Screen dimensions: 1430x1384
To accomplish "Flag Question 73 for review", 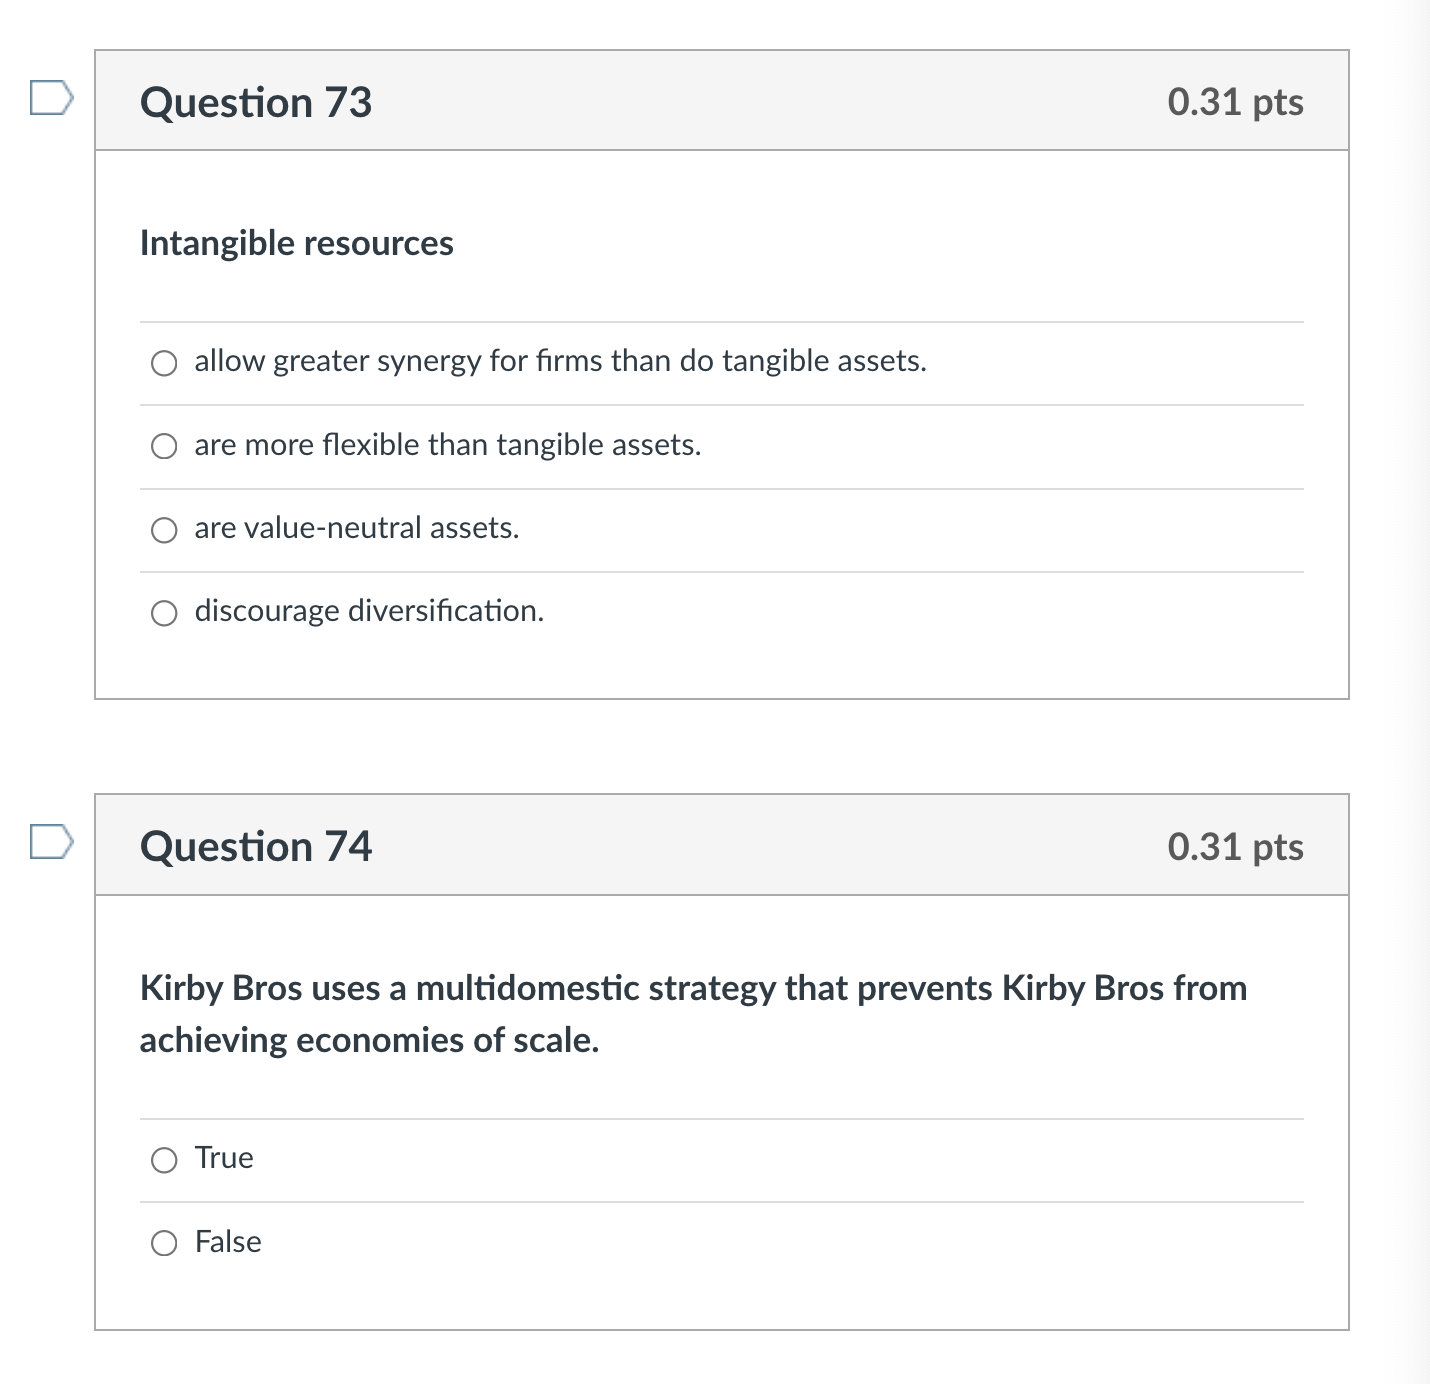I will pyautogui.click(x=51, y=98).
